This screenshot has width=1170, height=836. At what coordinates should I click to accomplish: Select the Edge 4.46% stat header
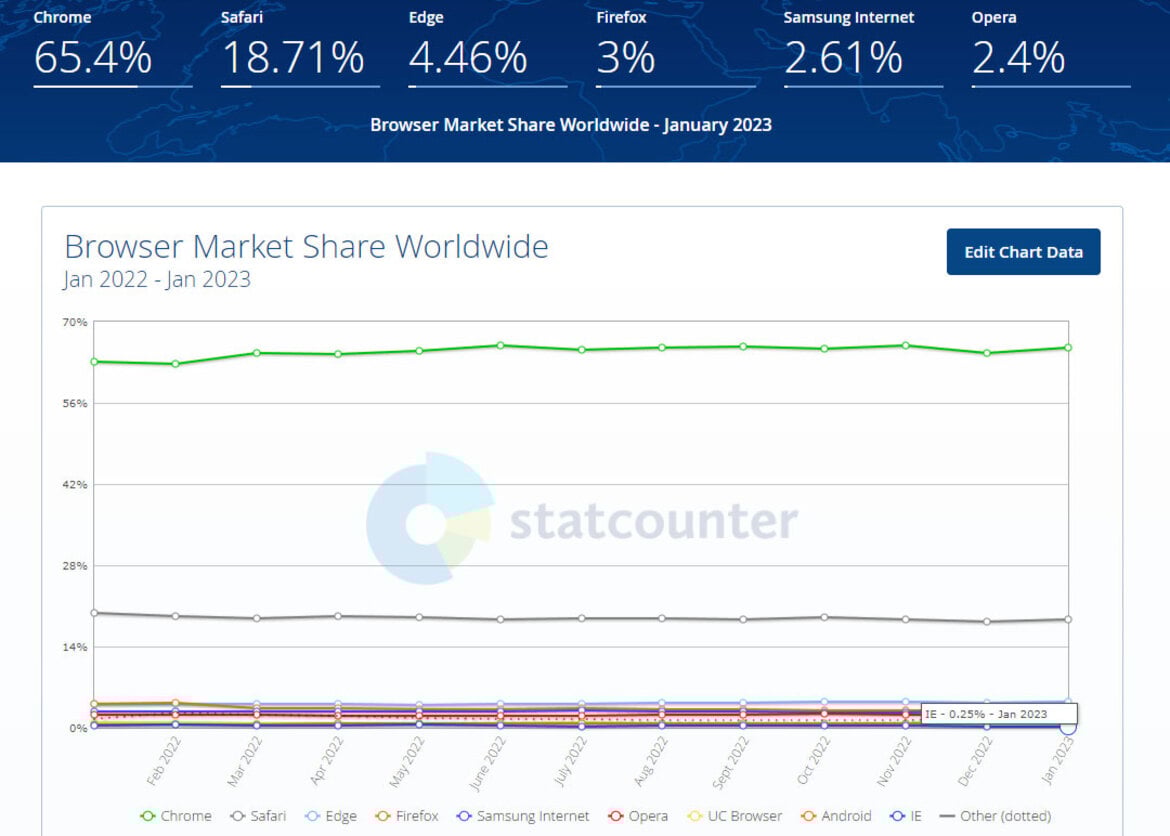[x=487, y=48]
